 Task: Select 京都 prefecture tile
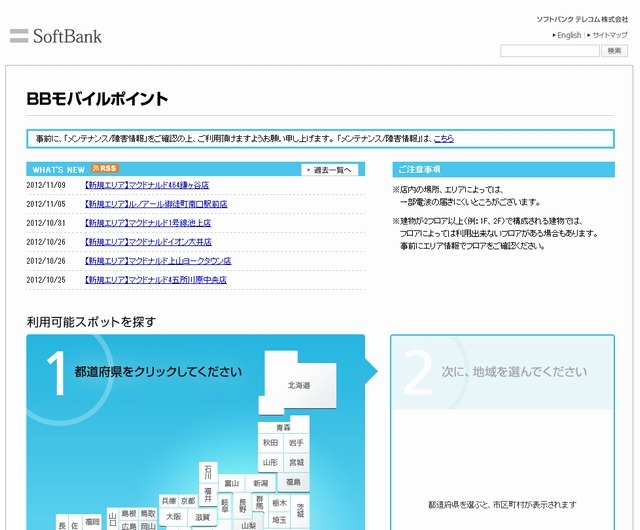pyautogui.click(x=188, y=501)
